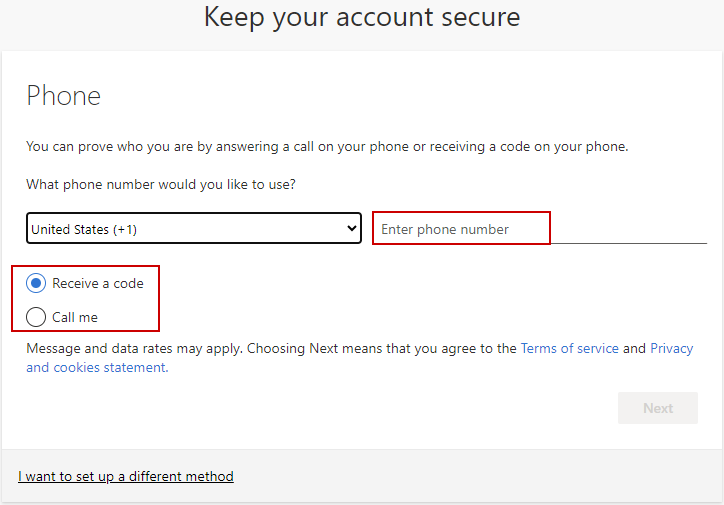The width and height of the screenshot is (724, 505).
Task: Click the "What phone number would you like to use?" prompt
Action: click(x=161, y=184)
